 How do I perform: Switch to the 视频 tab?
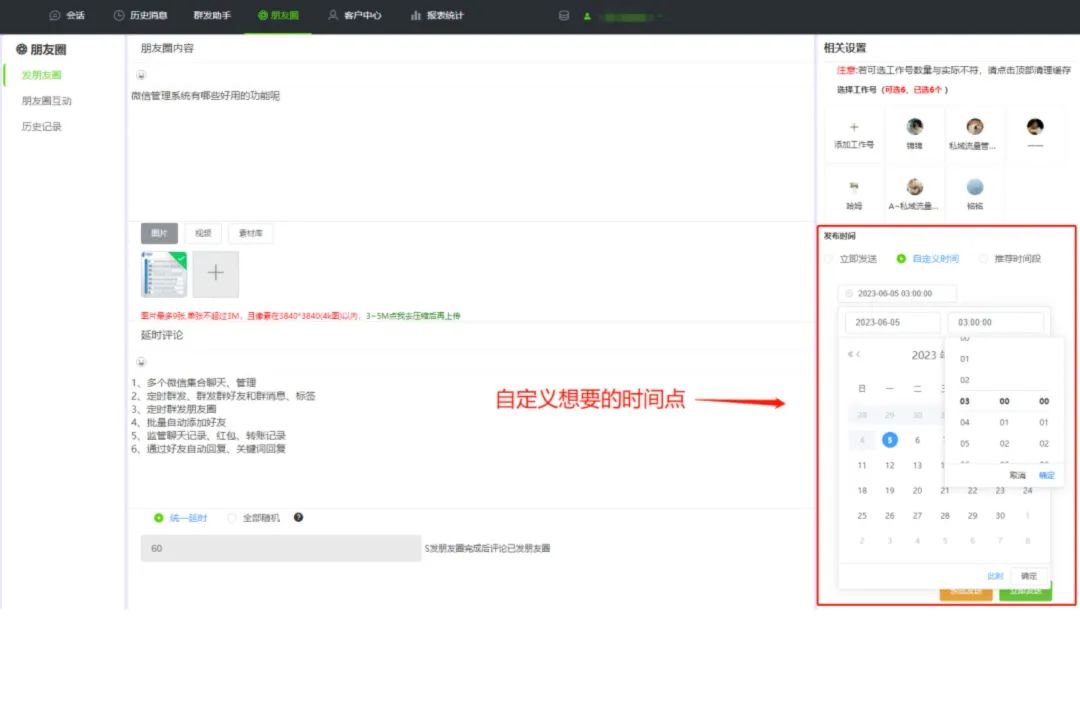pyautogui.click(x=204, y=233)
